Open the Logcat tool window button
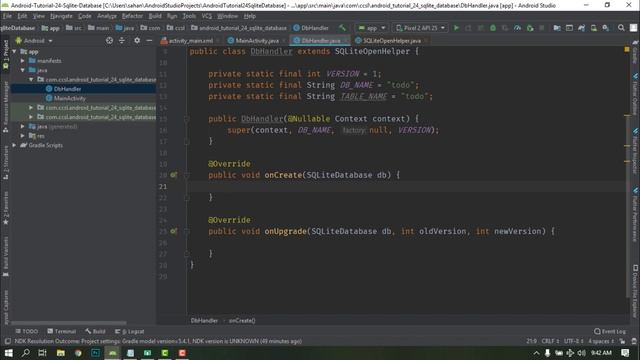 [x=130, y=331]
